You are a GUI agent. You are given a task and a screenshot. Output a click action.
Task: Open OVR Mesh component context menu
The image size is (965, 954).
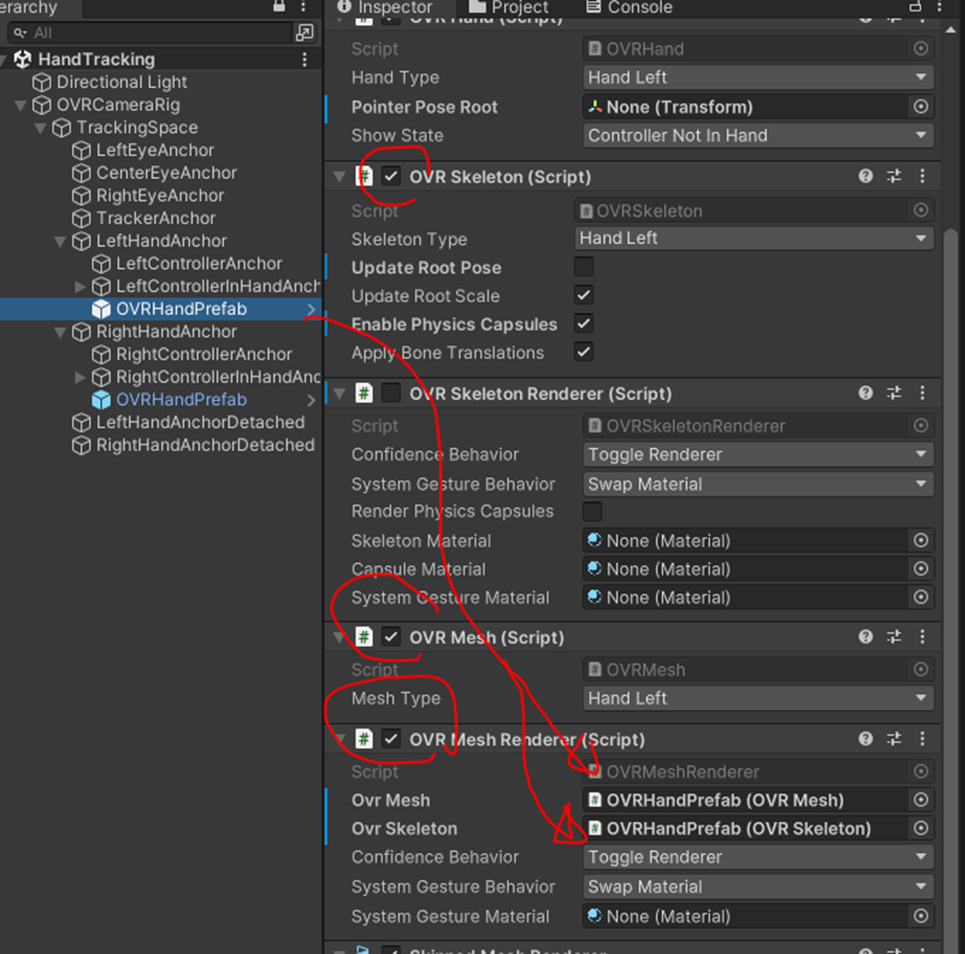922,637
